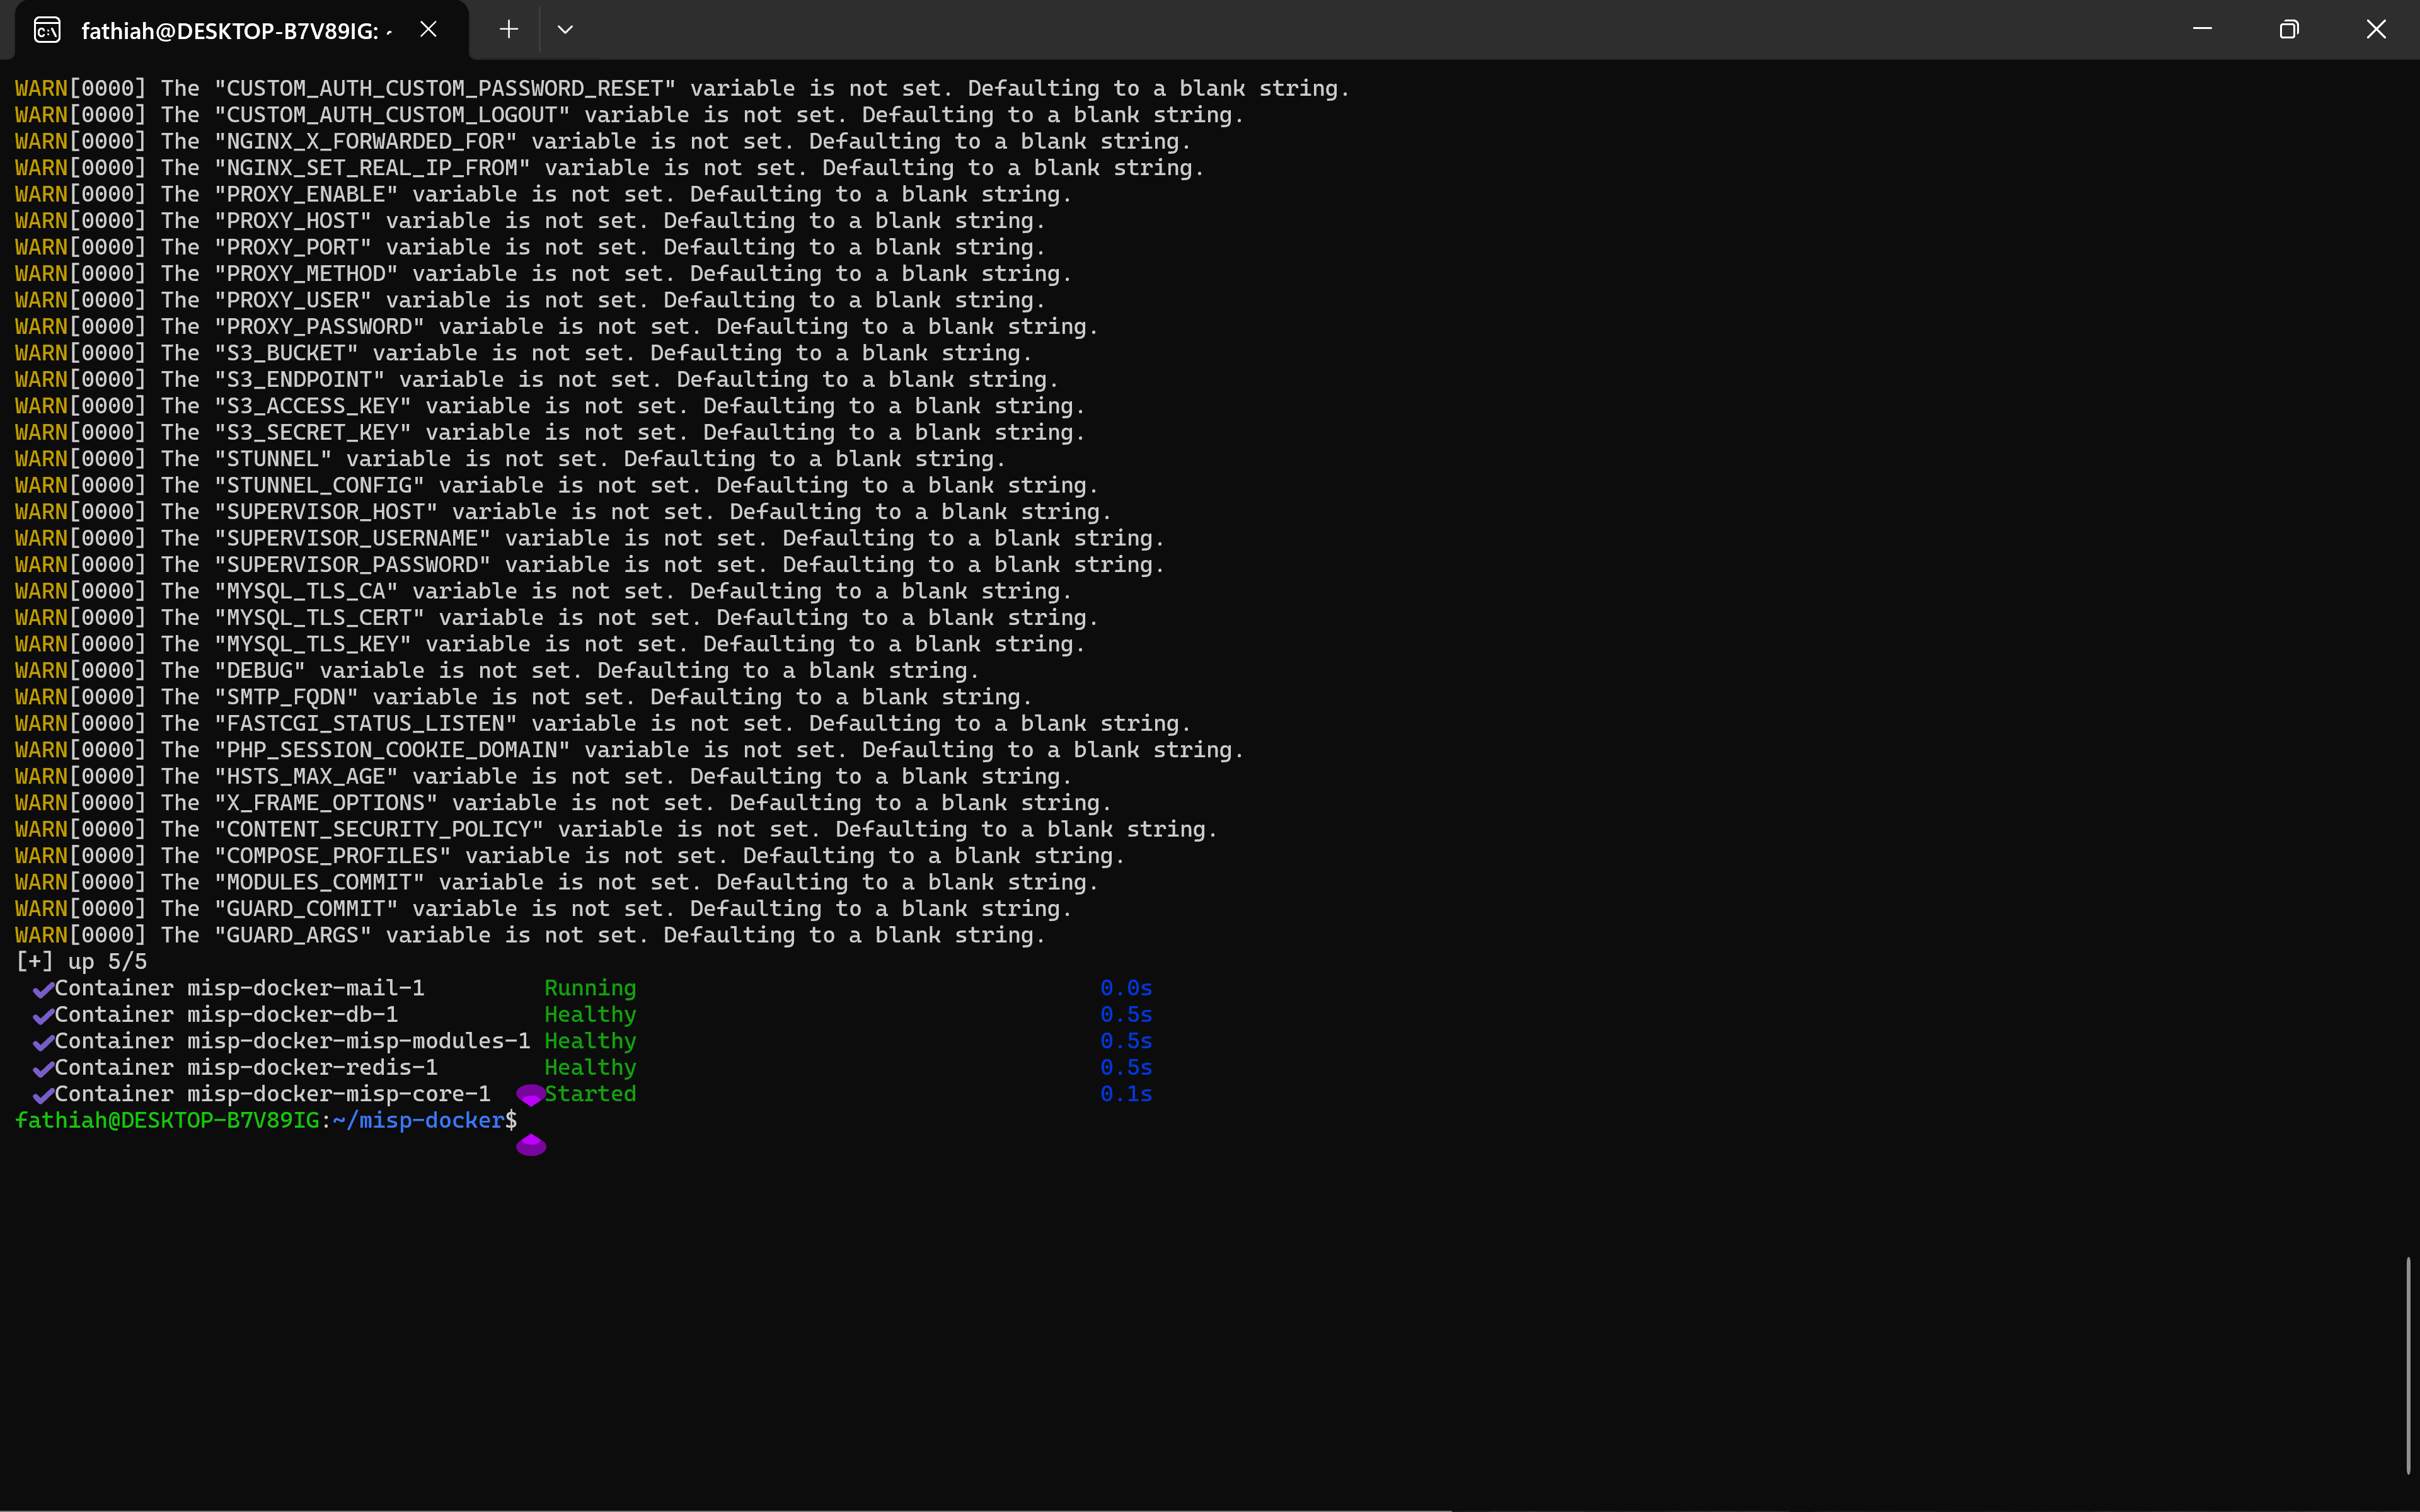Viewport: 2420px width, 1512px height.
Task: Click the "PROXY_PASSWORD" variable name
Action: pos(319,327)
